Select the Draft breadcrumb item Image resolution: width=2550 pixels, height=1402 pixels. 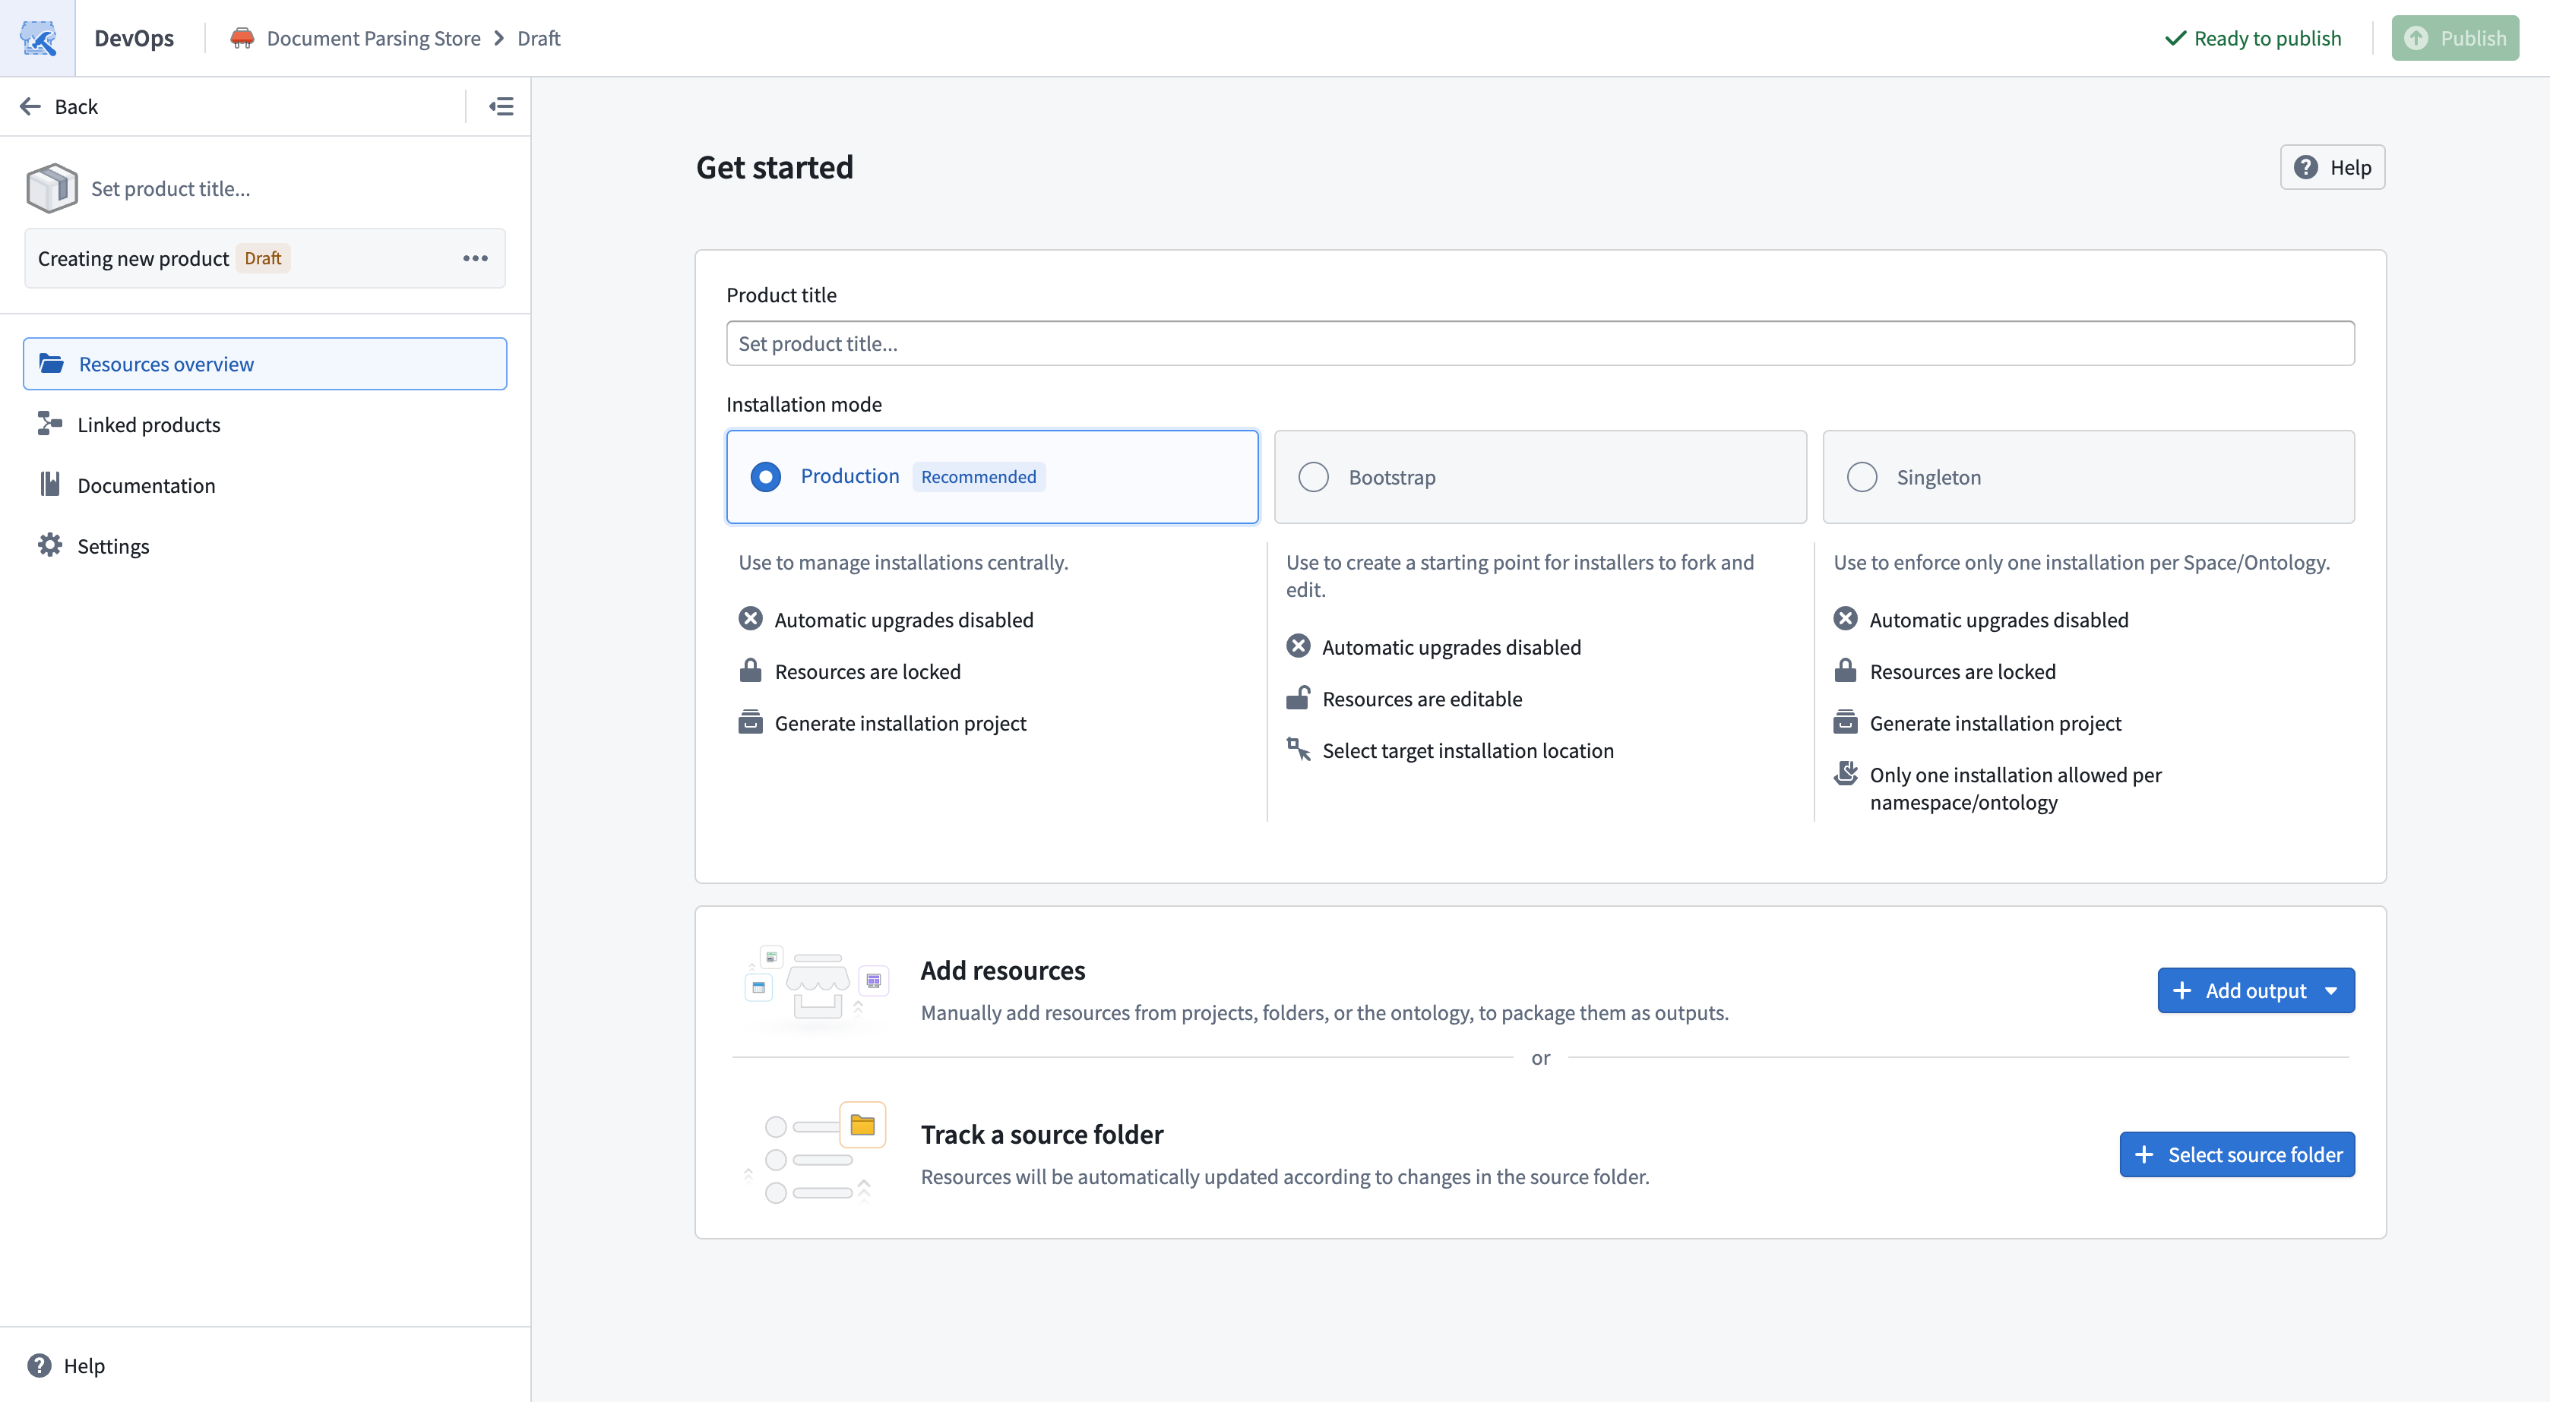point(537,38)
